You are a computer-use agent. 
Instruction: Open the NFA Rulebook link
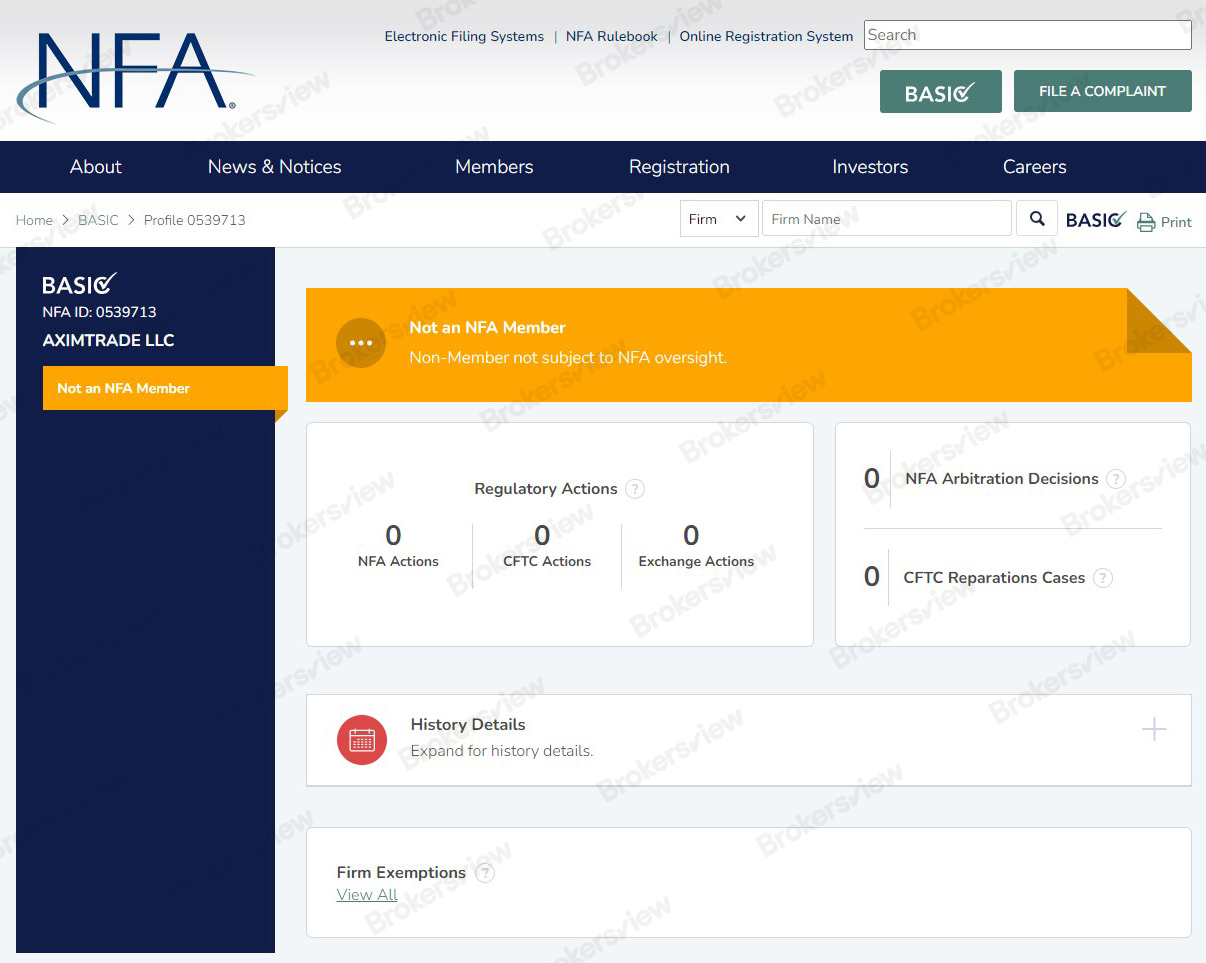(x=611, y=36)
